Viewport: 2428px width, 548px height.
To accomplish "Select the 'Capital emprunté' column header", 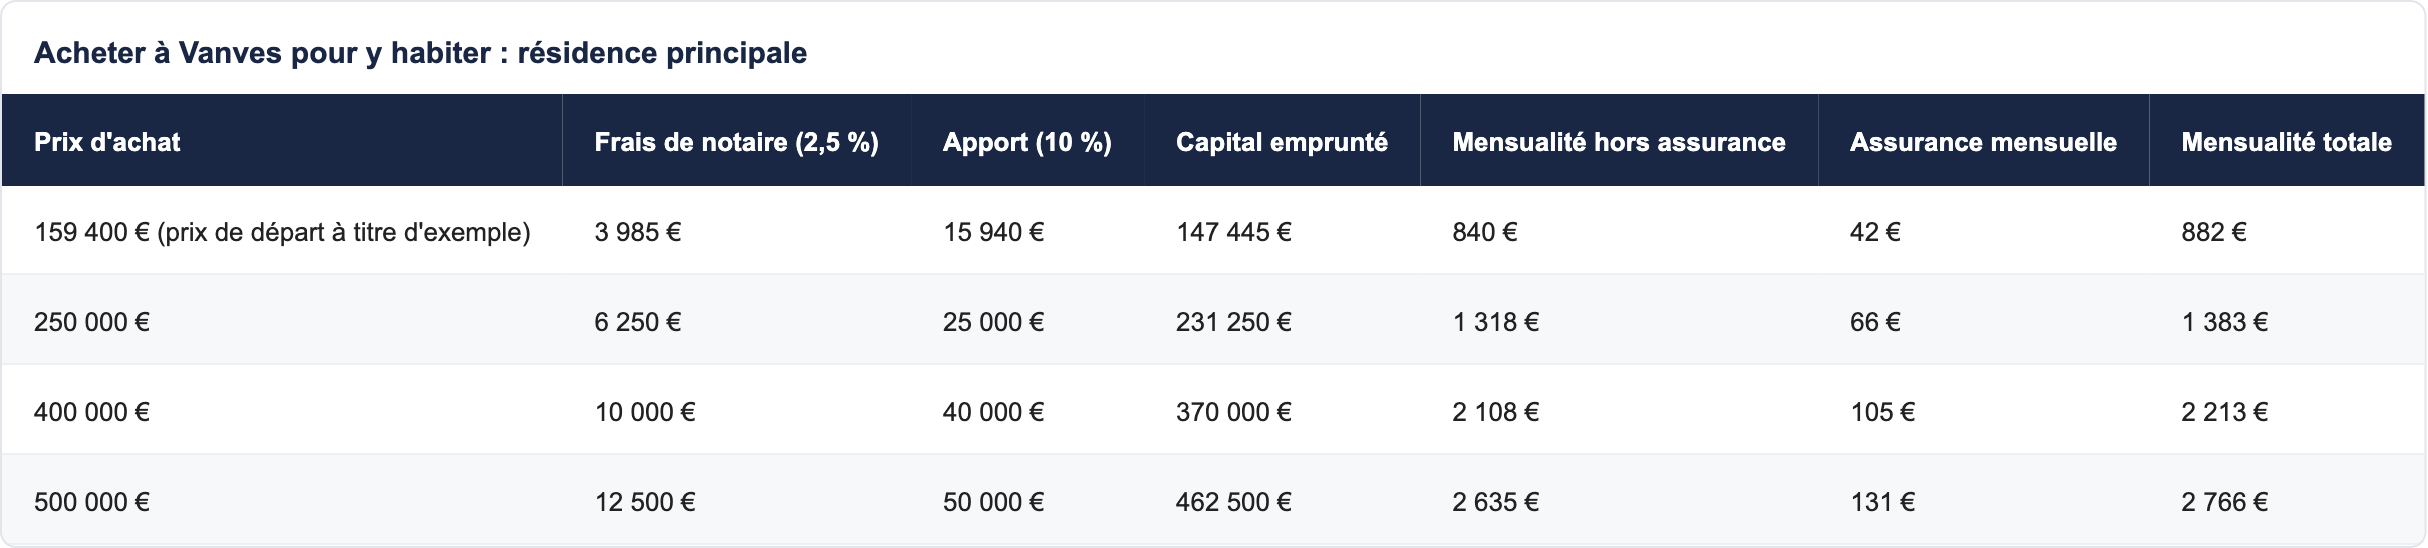I will pos(1282,141).
